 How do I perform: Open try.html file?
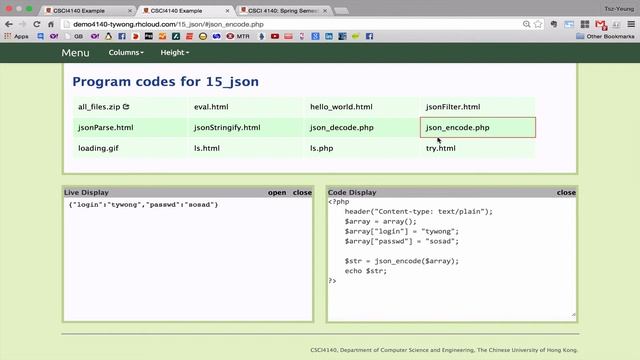click(x=441, y=148)
